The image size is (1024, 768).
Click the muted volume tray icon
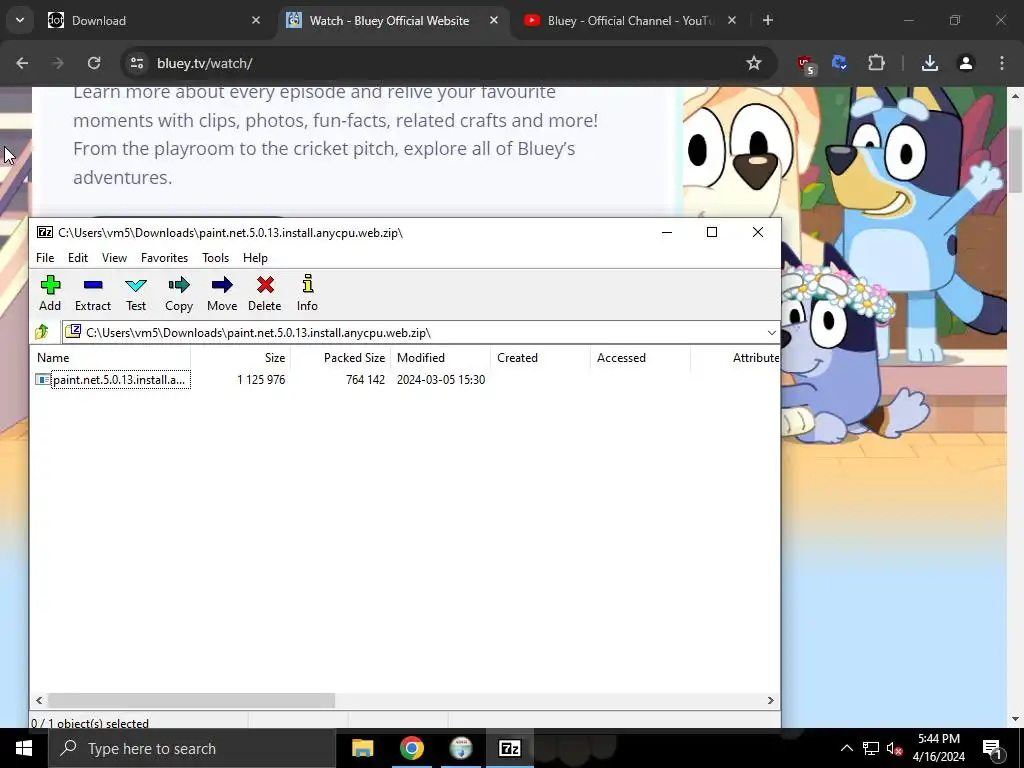point(895,748)
